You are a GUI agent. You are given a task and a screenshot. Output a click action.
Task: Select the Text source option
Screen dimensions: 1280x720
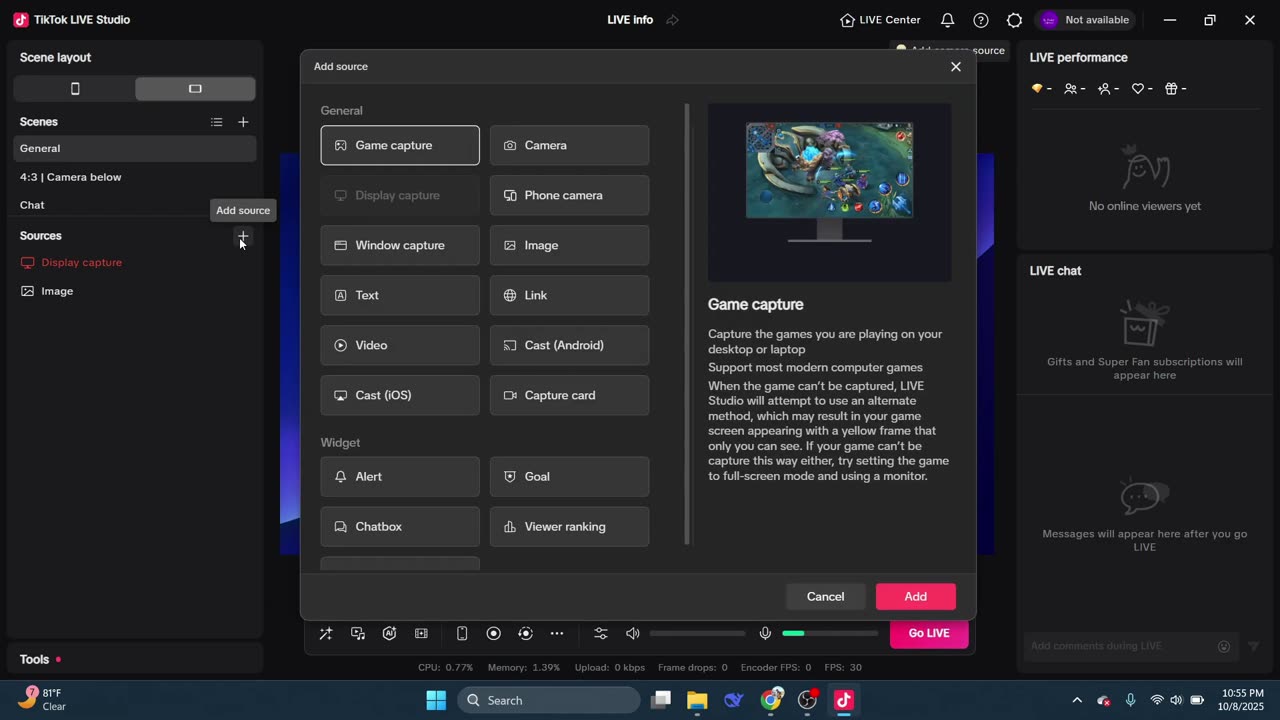point(400,295)
